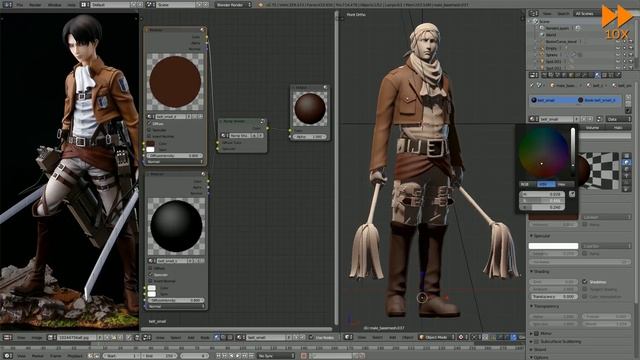640x360 pixels.
Task: Select the Compositing node tree type icon
Action: coord(223,337)
